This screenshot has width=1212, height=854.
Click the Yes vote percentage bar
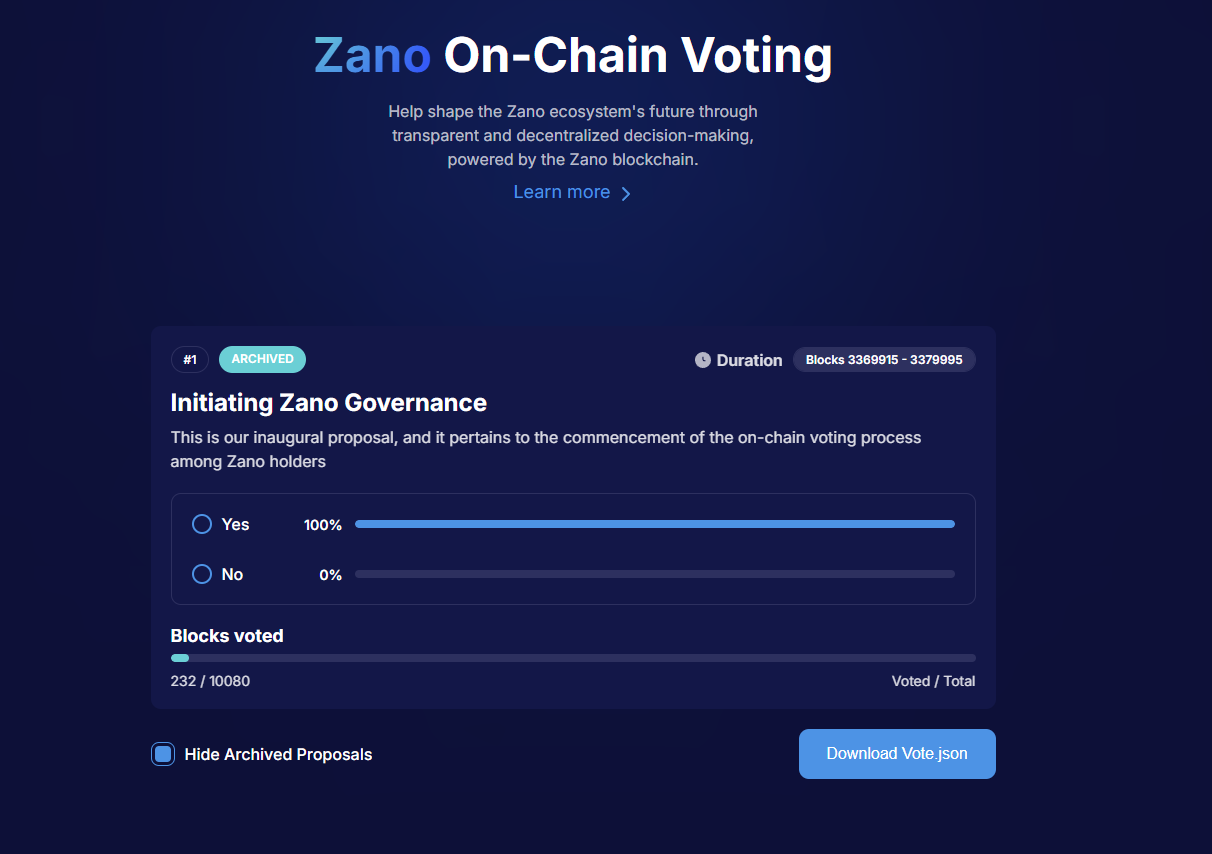[654, 524]
